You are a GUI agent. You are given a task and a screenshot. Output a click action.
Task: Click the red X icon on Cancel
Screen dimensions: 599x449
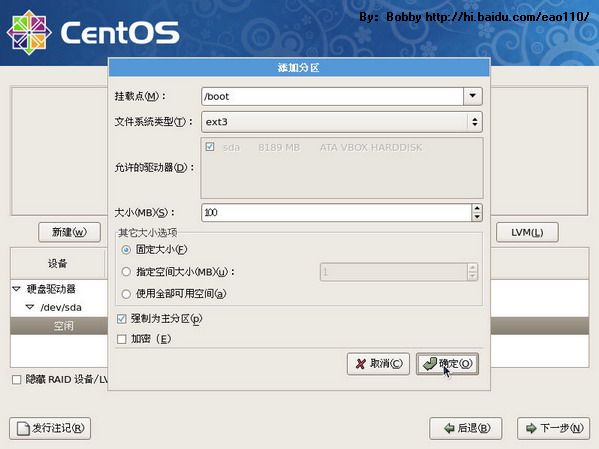(x=360, y=363)
